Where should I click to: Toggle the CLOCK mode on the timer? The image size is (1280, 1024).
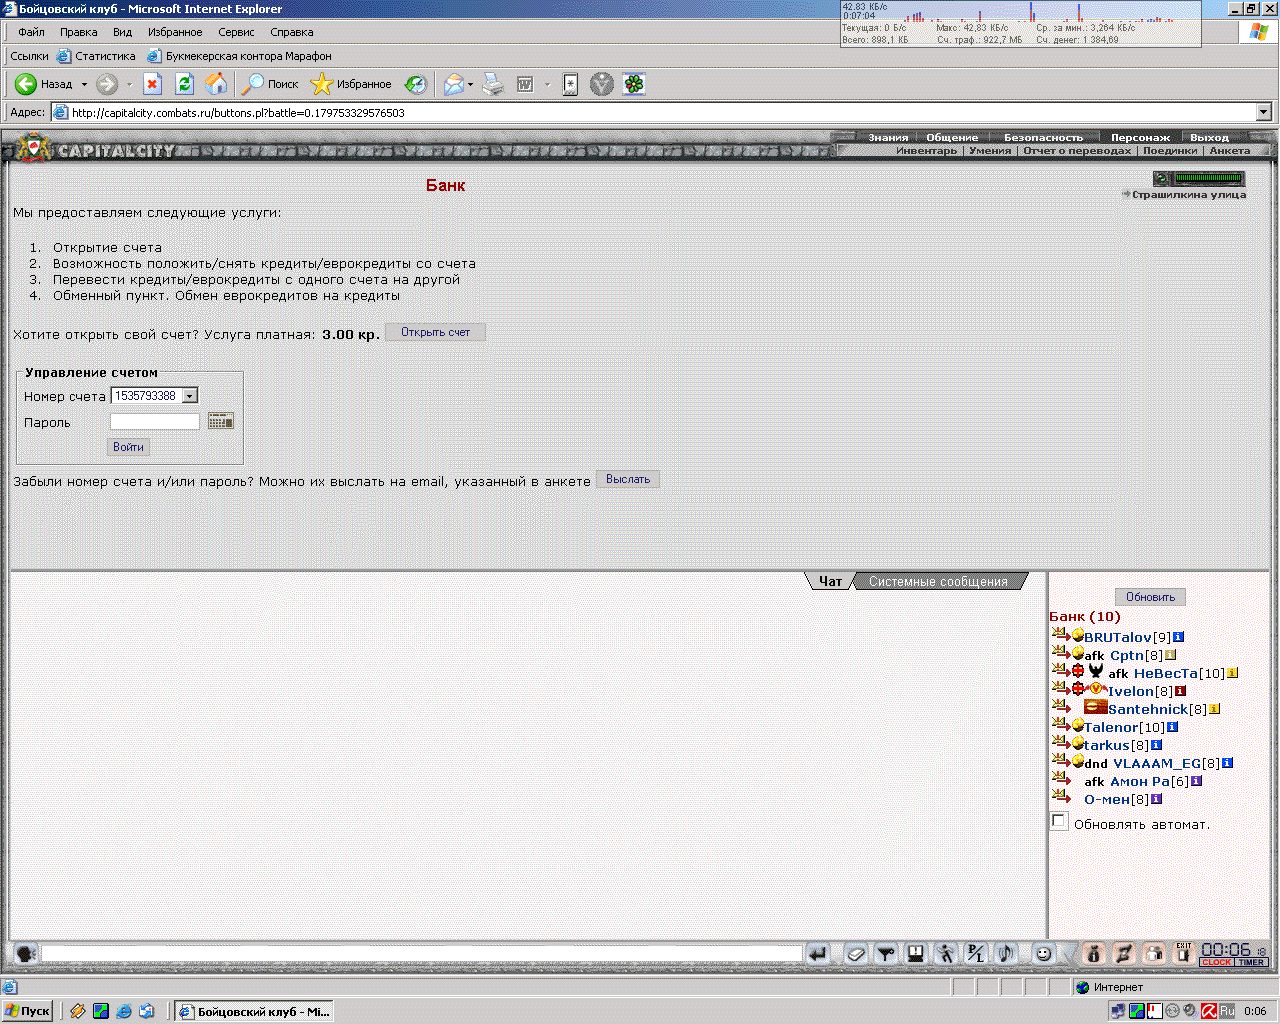coord(1216,962)
